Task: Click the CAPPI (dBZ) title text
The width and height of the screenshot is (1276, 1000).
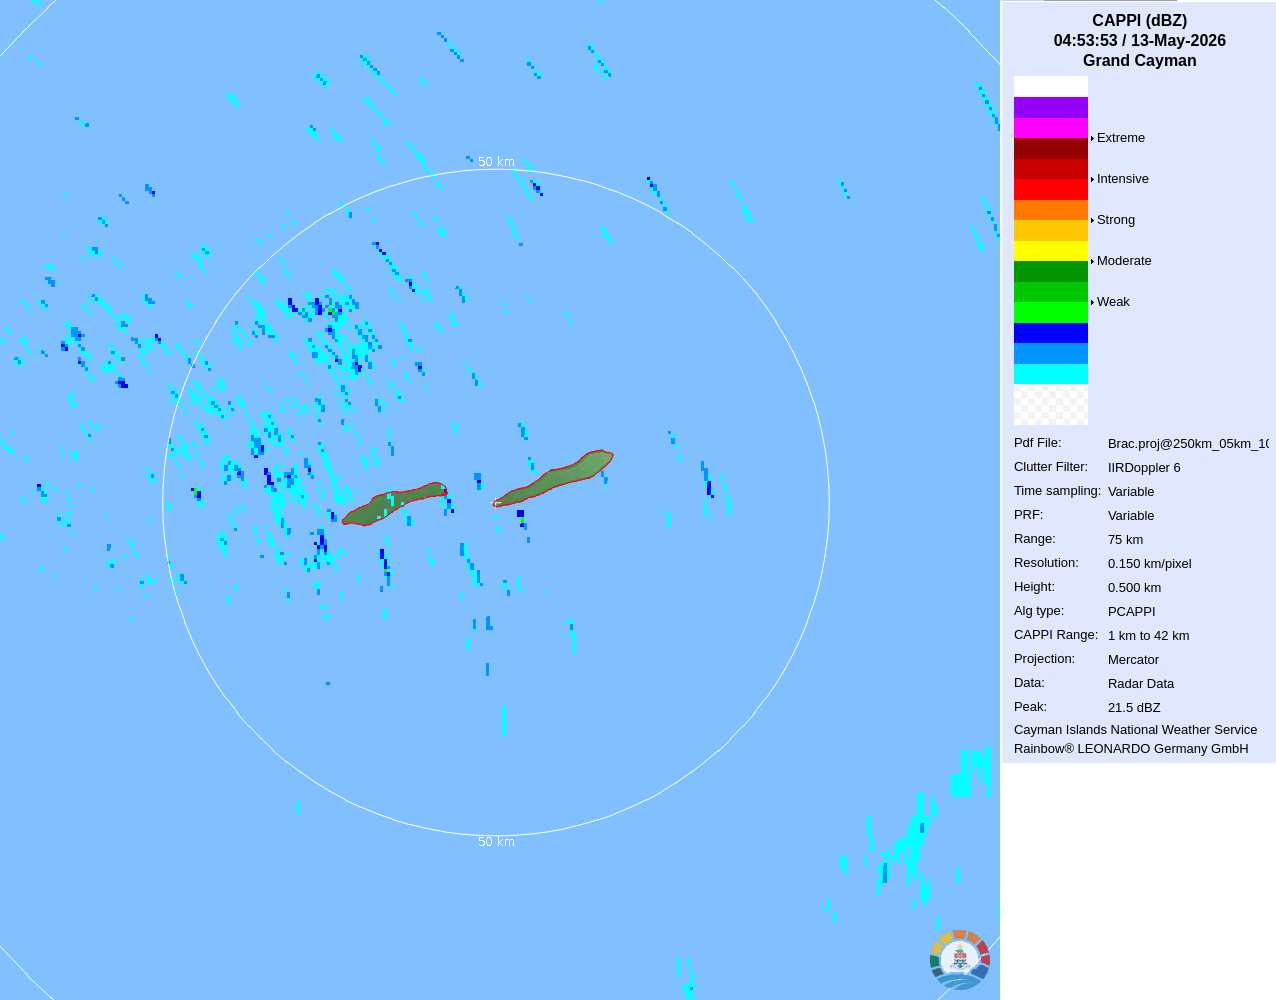Action: tap(1139, 20)
